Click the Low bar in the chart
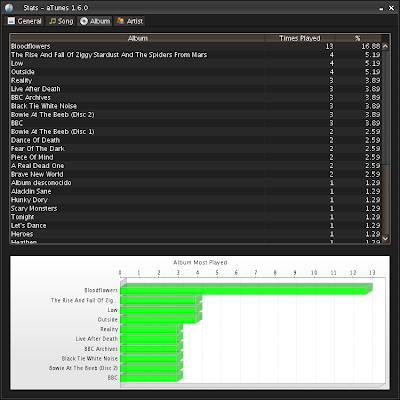The height and width of the screenshot is (400, 400). 161,309
